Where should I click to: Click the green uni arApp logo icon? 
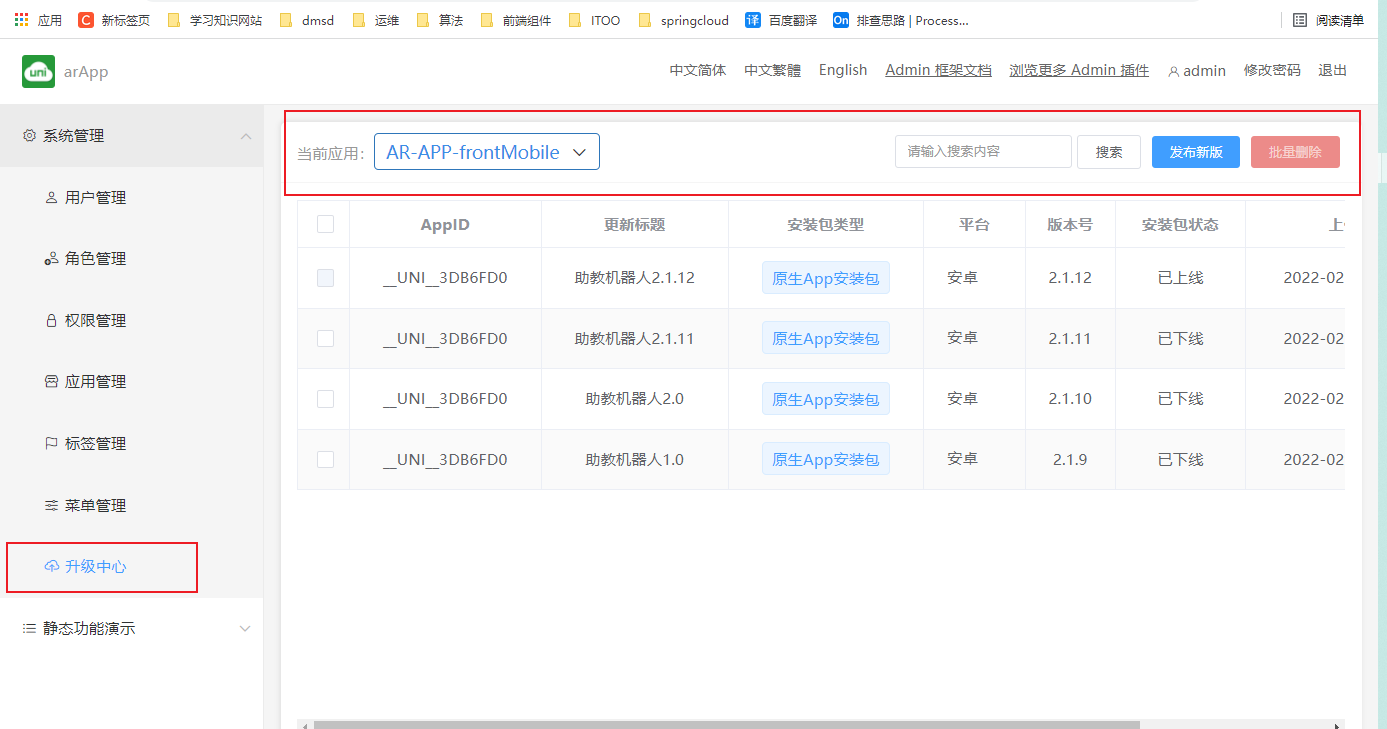(39, 71)
